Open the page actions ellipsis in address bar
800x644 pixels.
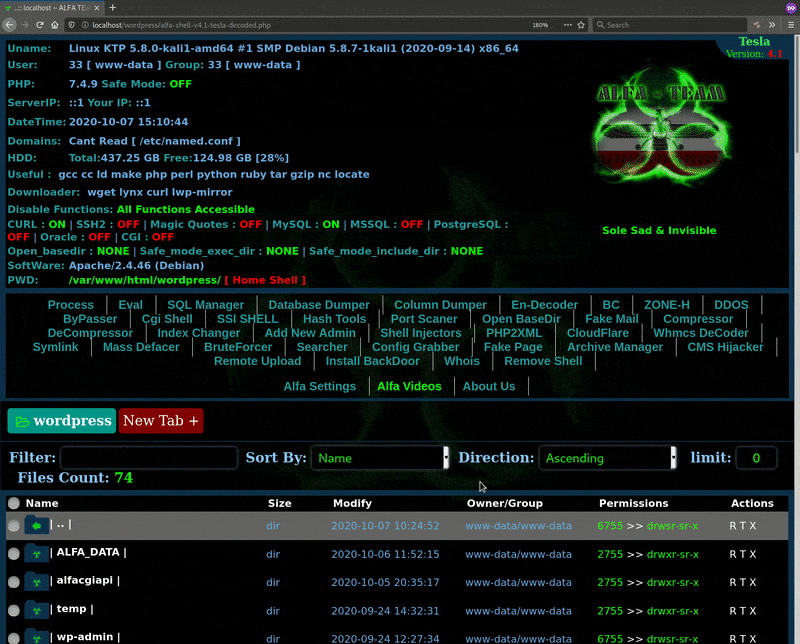(x=567, y=26)
